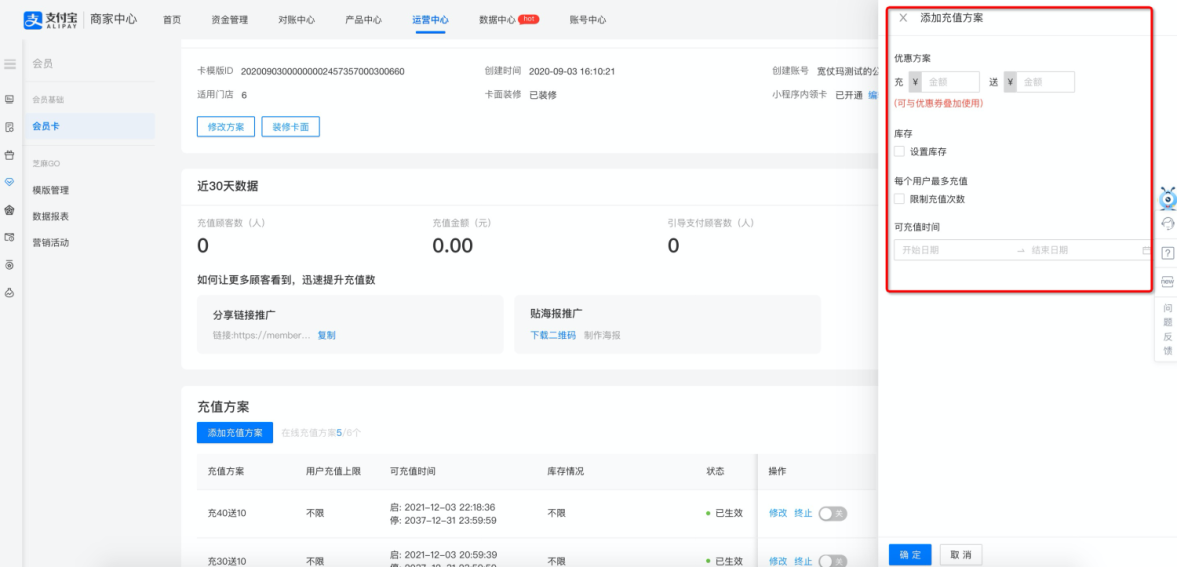Click the 问题反馈 feedback link
1177x567 pixels.
point(1167,329)
